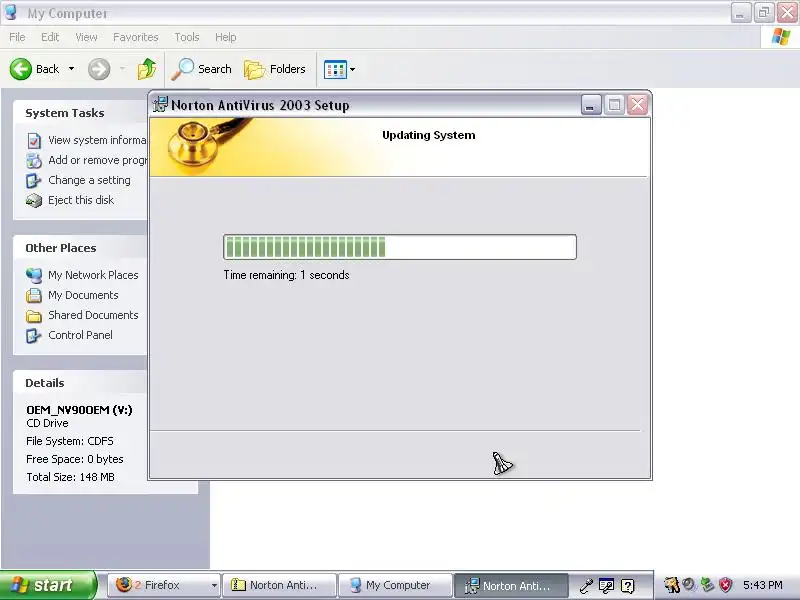This screenshot has height=600, width=800.
Task: Collapse the System Tasks panel header
Action: tap(82, 113)
